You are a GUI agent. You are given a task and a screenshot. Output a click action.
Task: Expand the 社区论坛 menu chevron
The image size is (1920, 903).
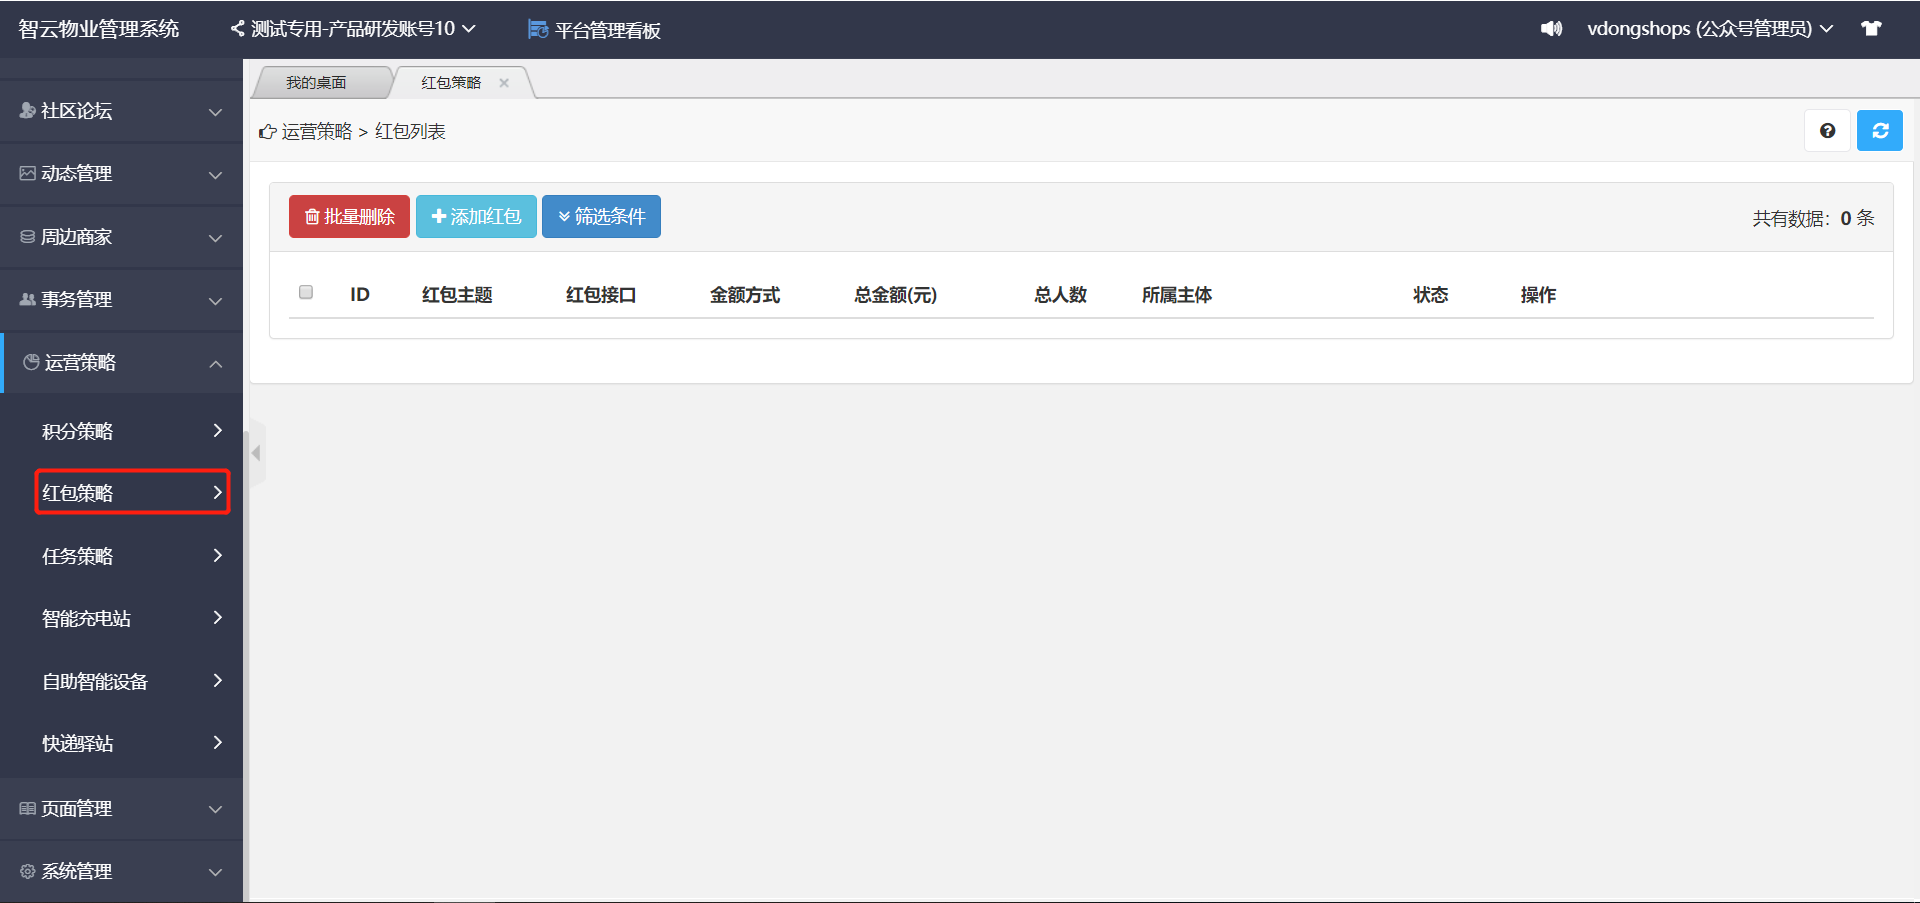tap(215, 112)
